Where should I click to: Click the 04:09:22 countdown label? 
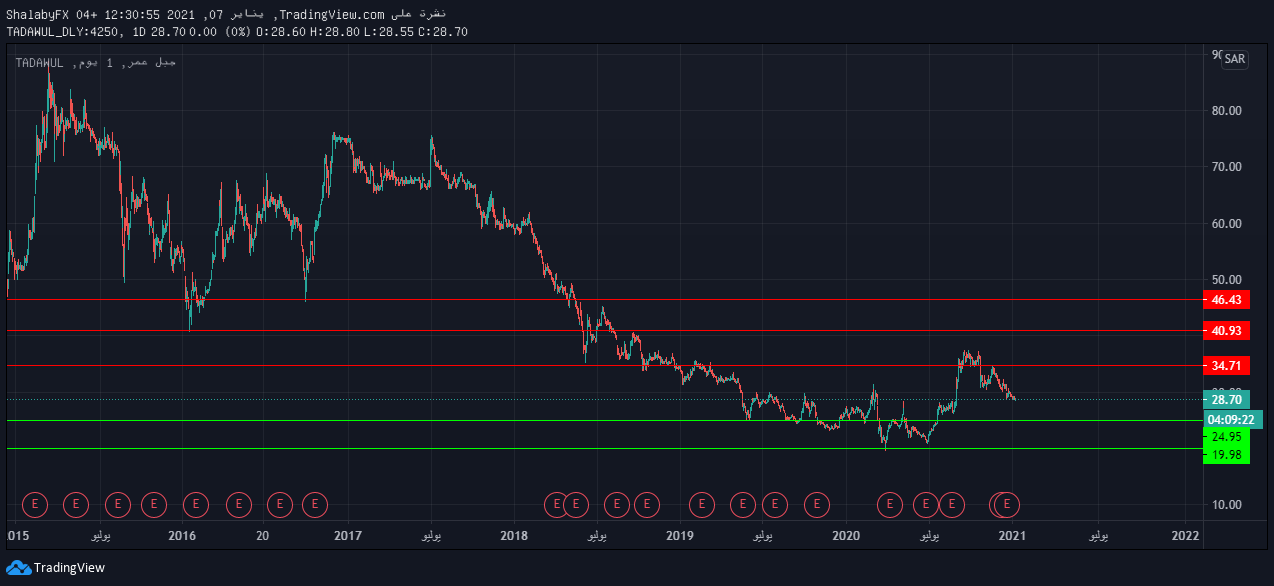(1233, 419)
